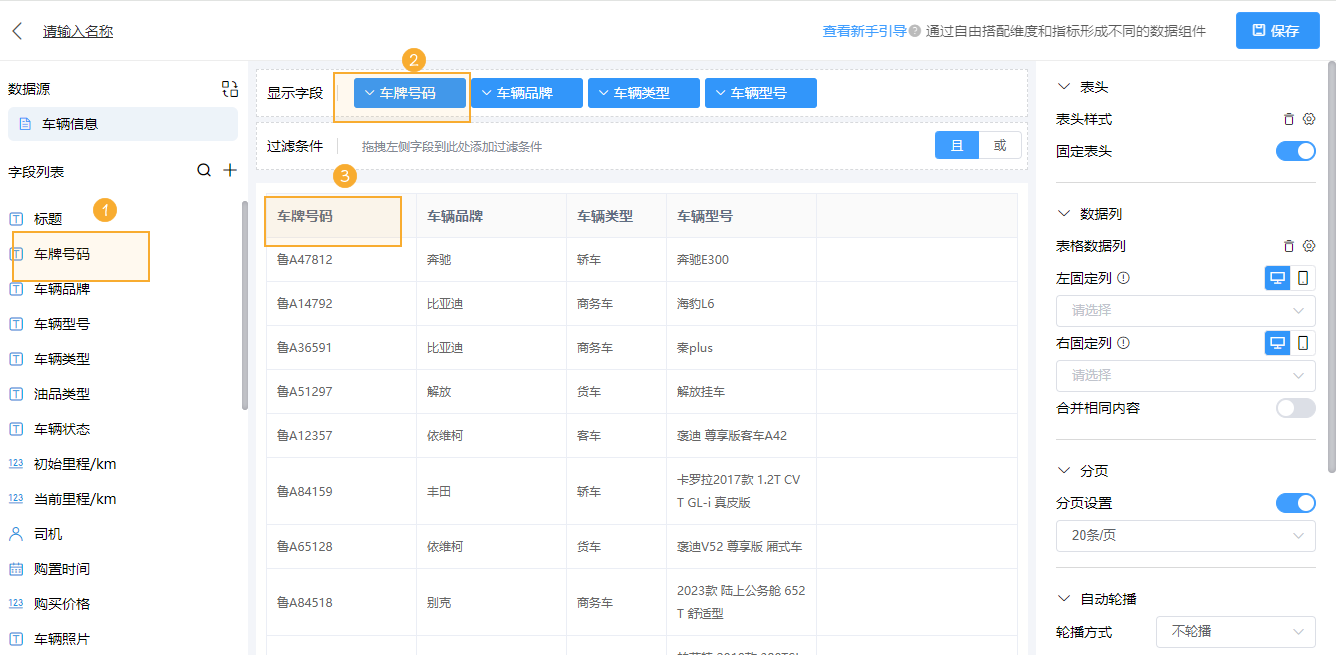This screenshot has width=1336, height=655.
Task: Open the field search magnifier in 字段列表
Action: click(x=205, y=170)
